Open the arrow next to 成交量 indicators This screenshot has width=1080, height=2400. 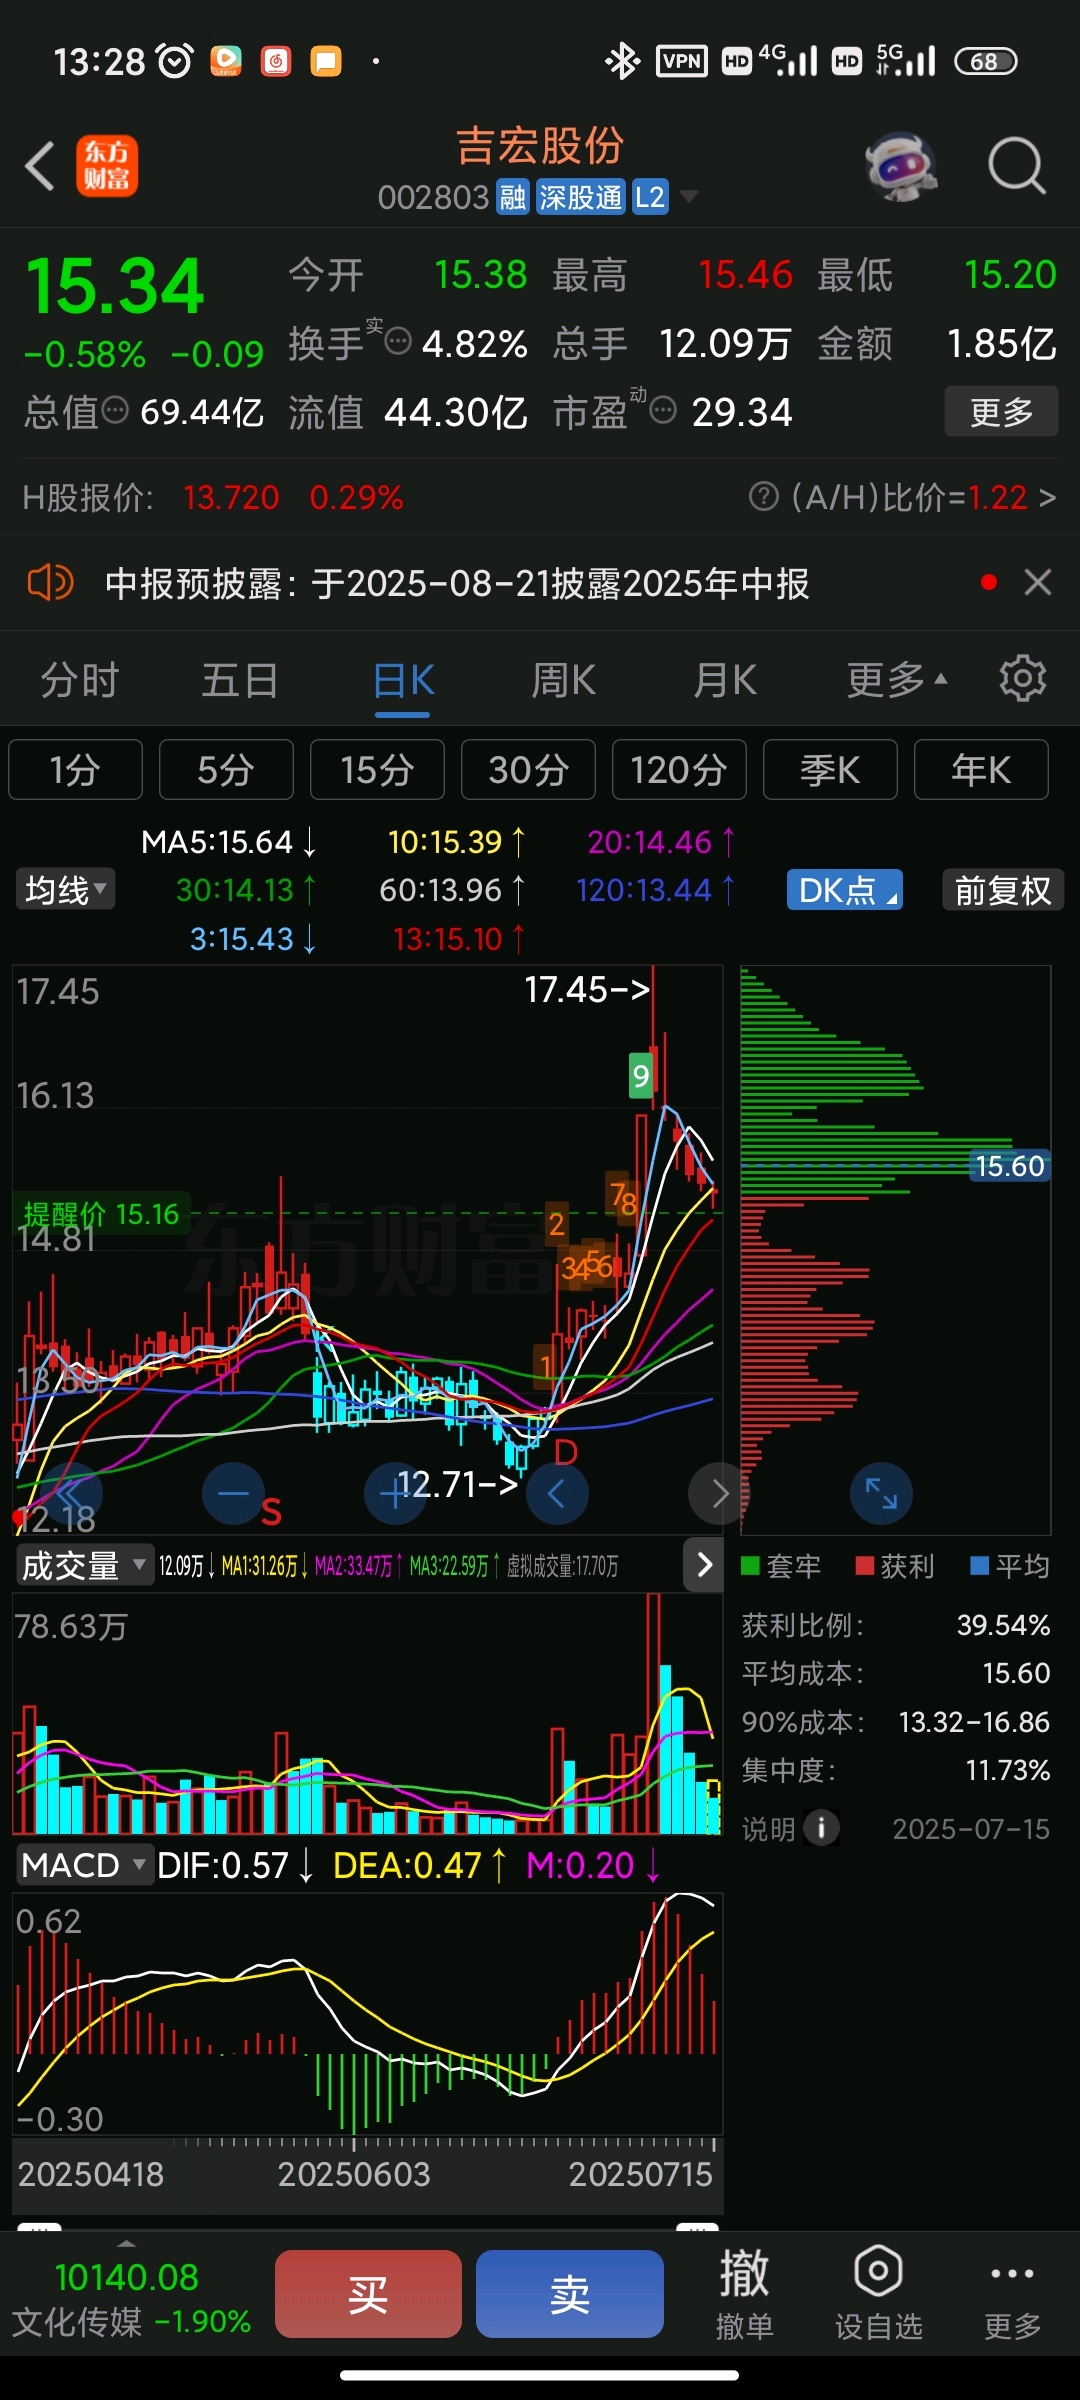[703, 1564]
